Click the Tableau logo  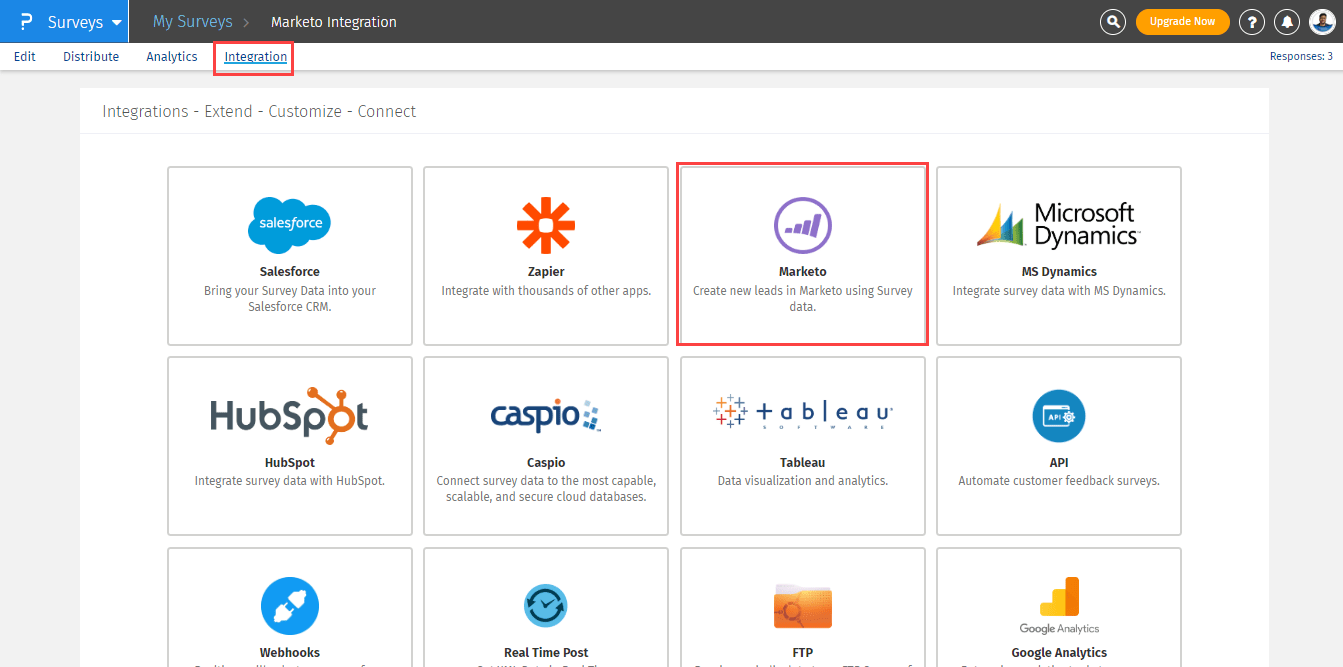click(x=803, y=412)
